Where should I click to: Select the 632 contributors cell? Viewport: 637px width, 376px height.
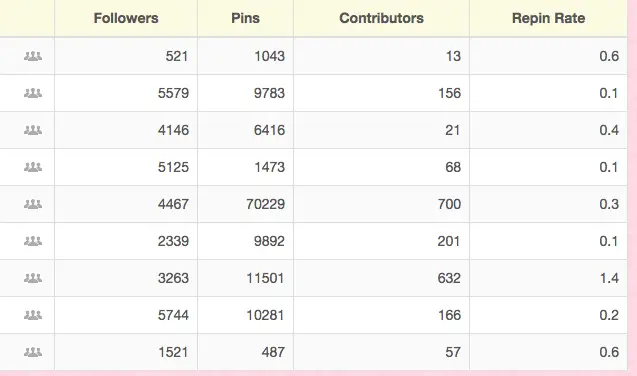[381, 278]
